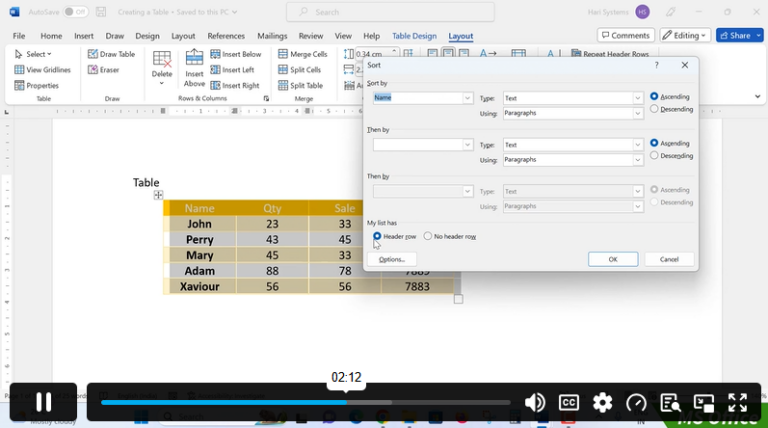This screenshot has width=768, height=428.
Task: Pause the video playback
Action: click(x=43, y=402)
